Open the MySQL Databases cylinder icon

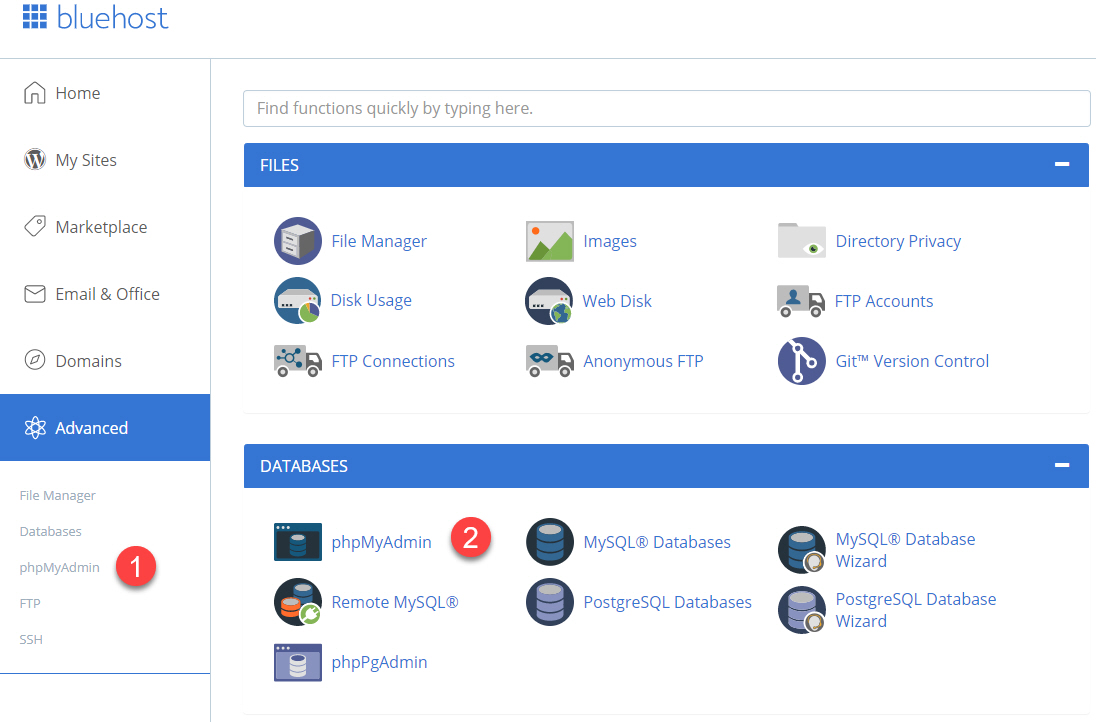(550, 542)
